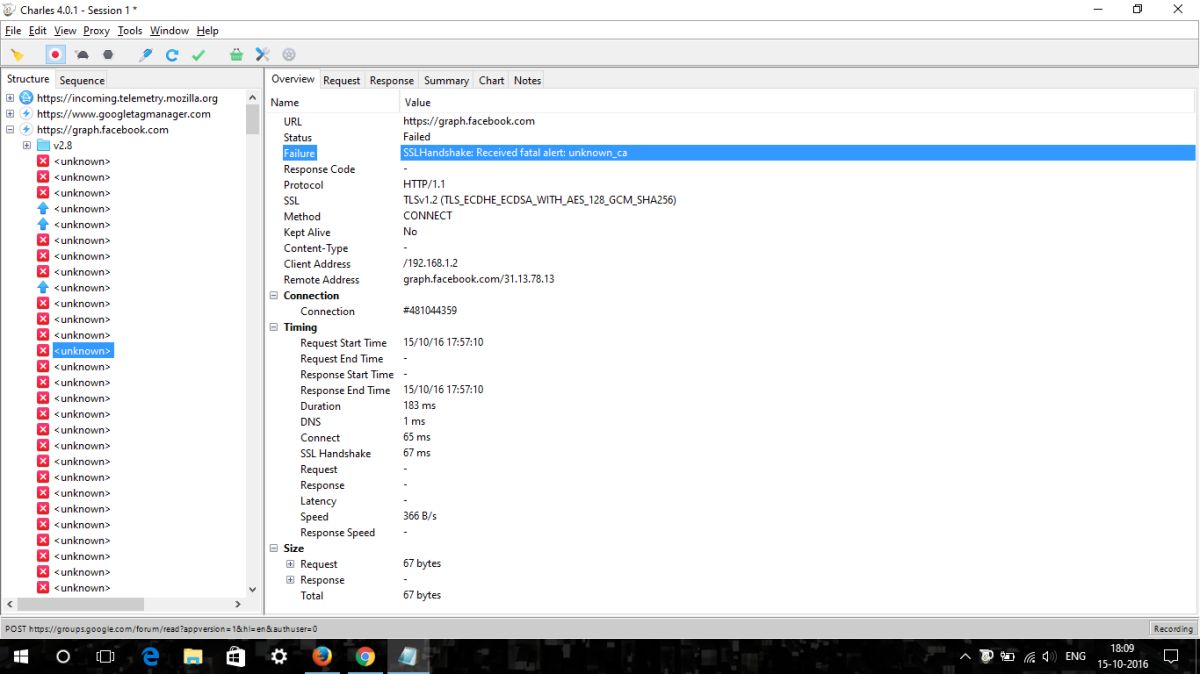Select the highlighted <unknown> tree entry
Viewport: 1200px width, 674px height.
coord(82,351)
